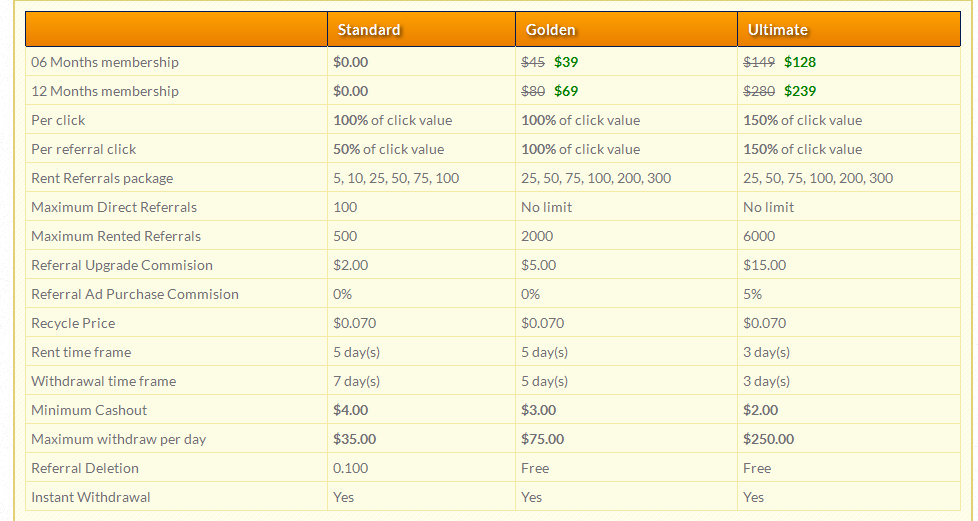Click the "Instant Withdrawal" row label
This screenshot has height=521, width=978.
click(x=91, y=497)
